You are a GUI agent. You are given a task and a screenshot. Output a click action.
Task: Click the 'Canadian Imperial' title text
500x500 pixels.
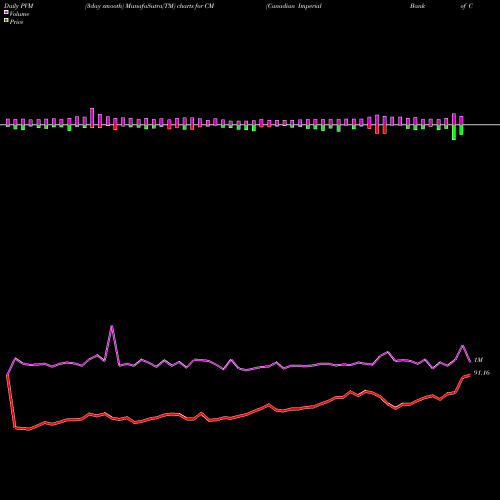click(x=294, y=6)
